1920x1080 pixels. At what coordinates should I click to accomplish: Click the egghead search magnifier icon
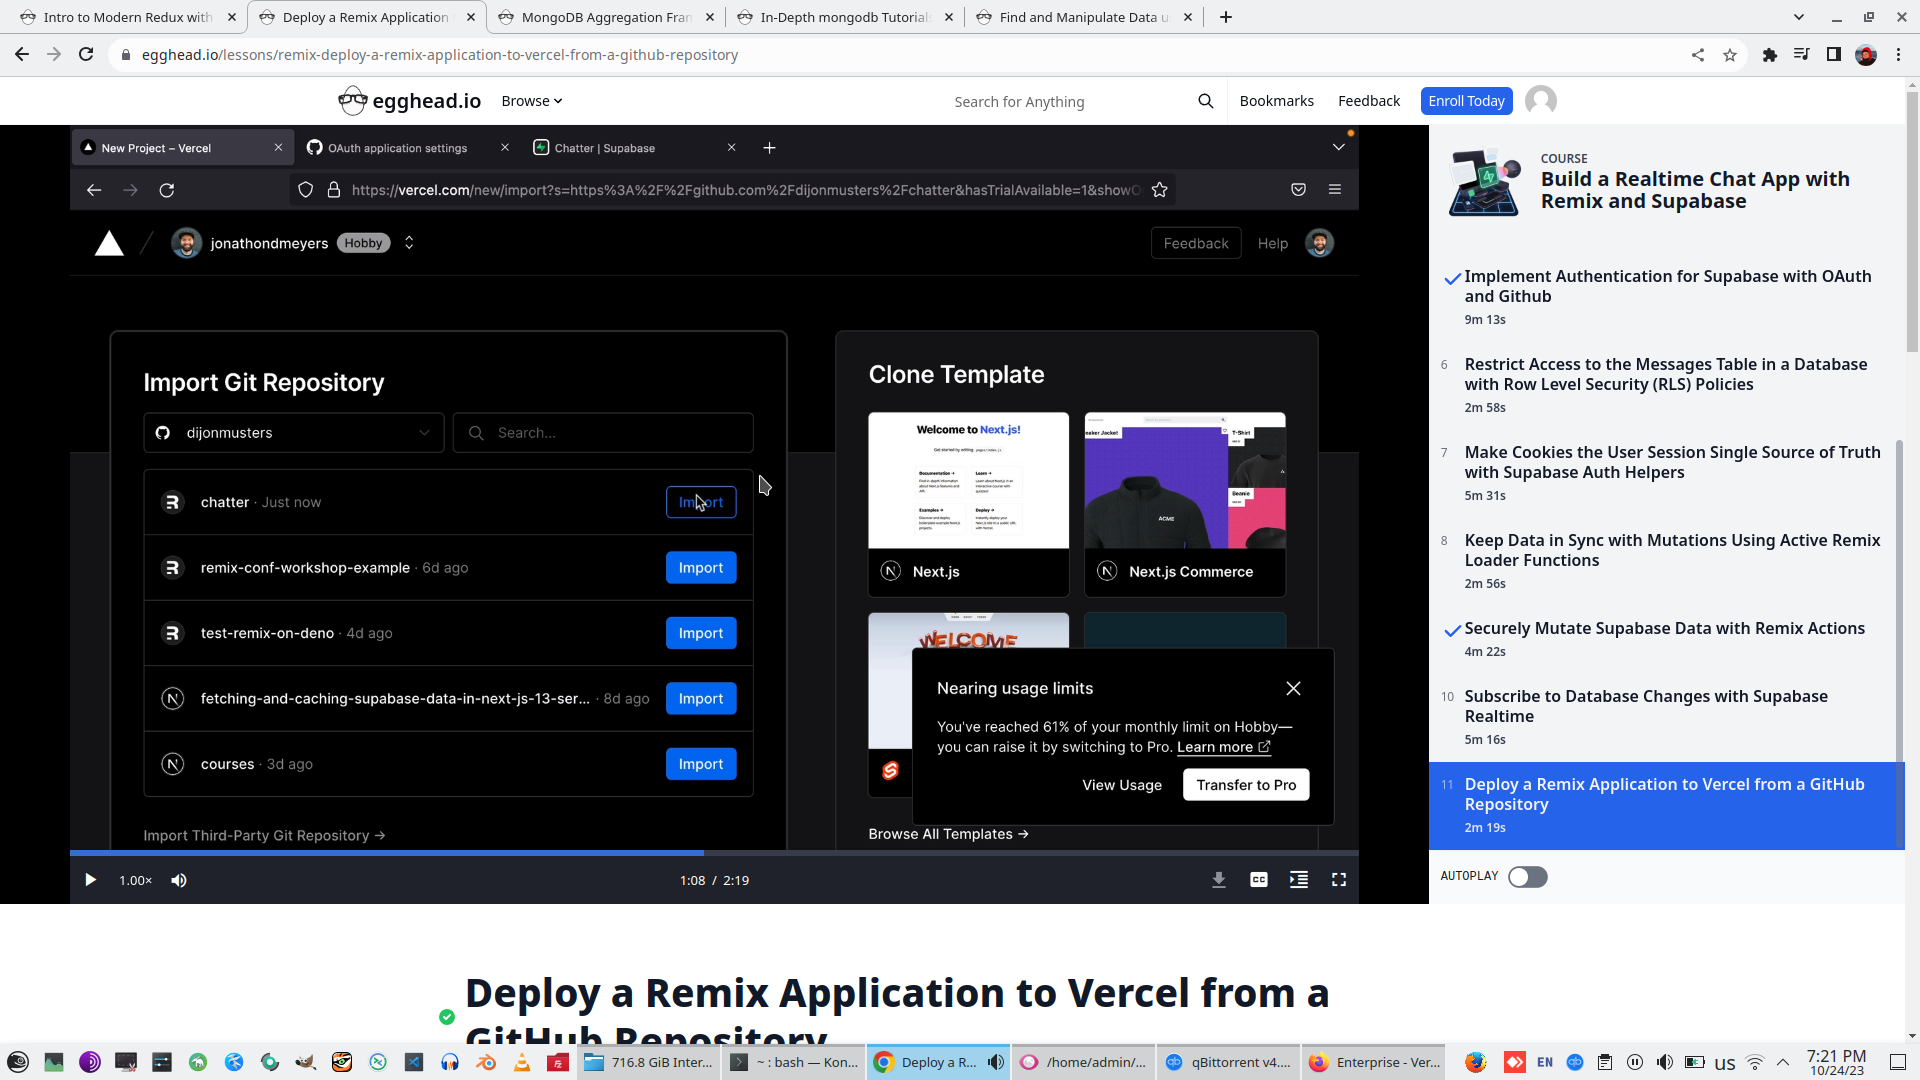(x=1205, y=101)
